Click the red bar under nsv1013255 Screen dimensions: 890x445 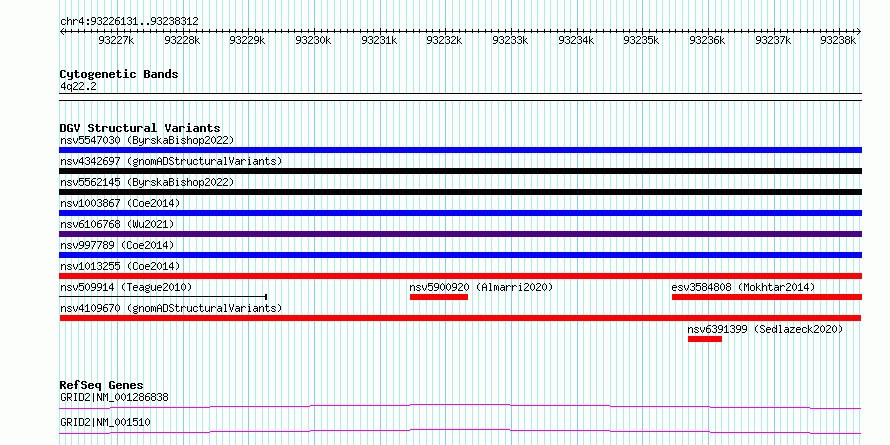pos(460,276)
